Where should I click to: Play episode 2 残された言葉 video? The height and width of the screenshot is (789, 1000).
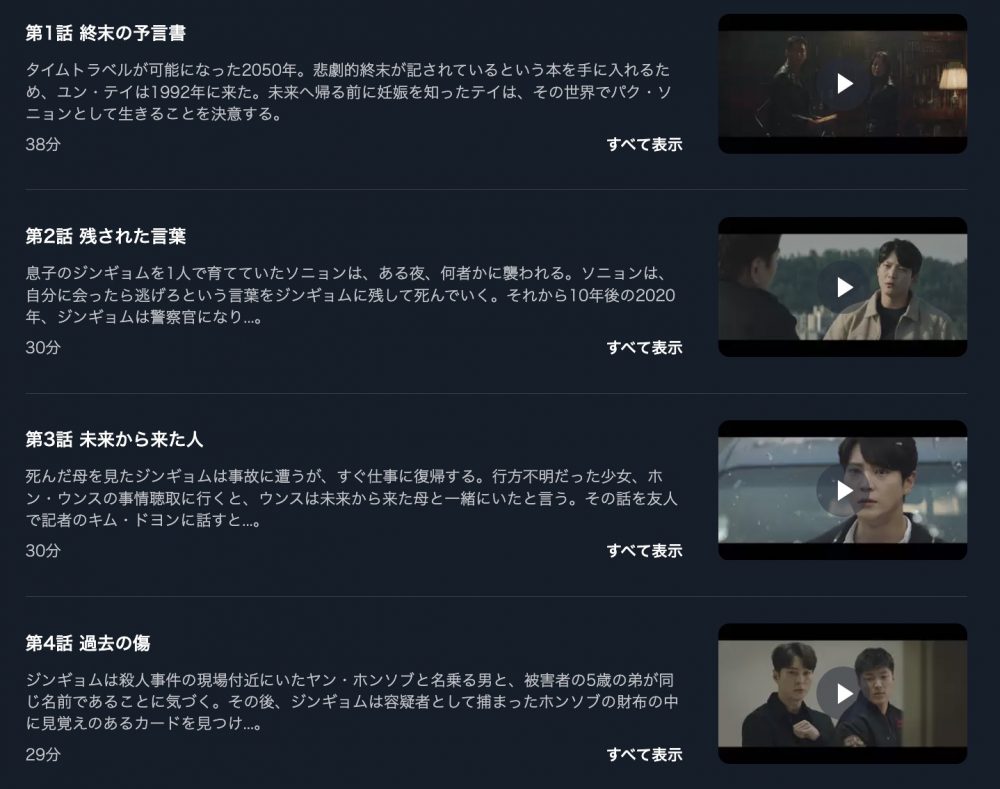tap(844, 287)
